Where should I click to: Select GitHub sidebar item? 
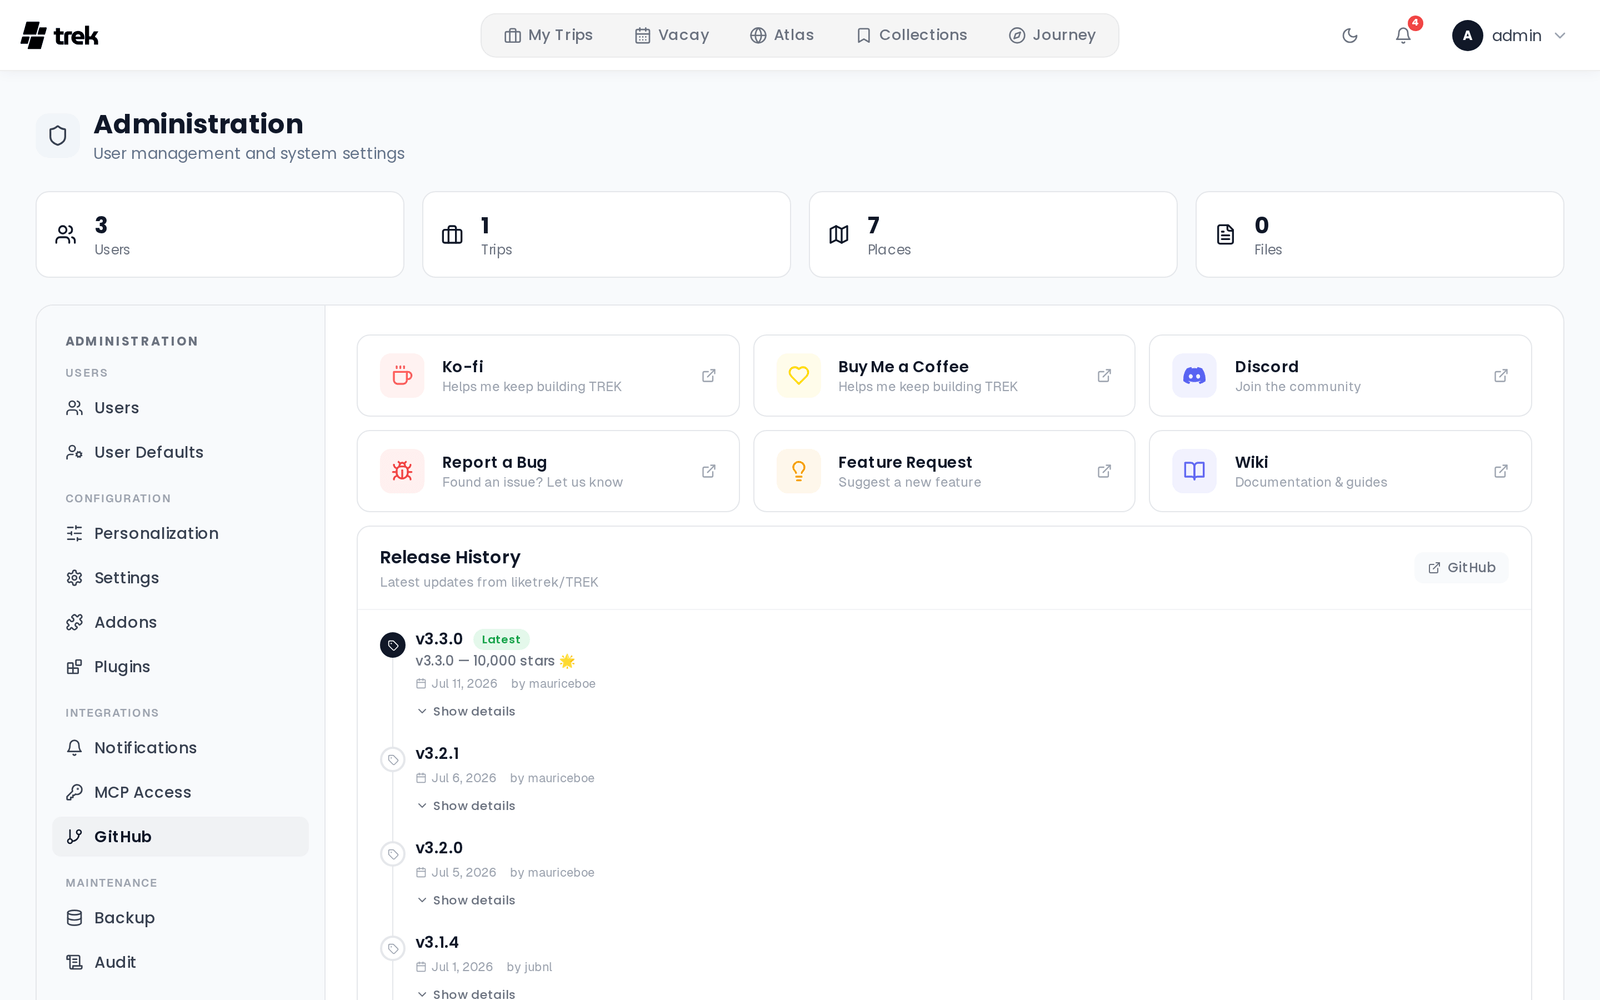[x=180, y=837]
